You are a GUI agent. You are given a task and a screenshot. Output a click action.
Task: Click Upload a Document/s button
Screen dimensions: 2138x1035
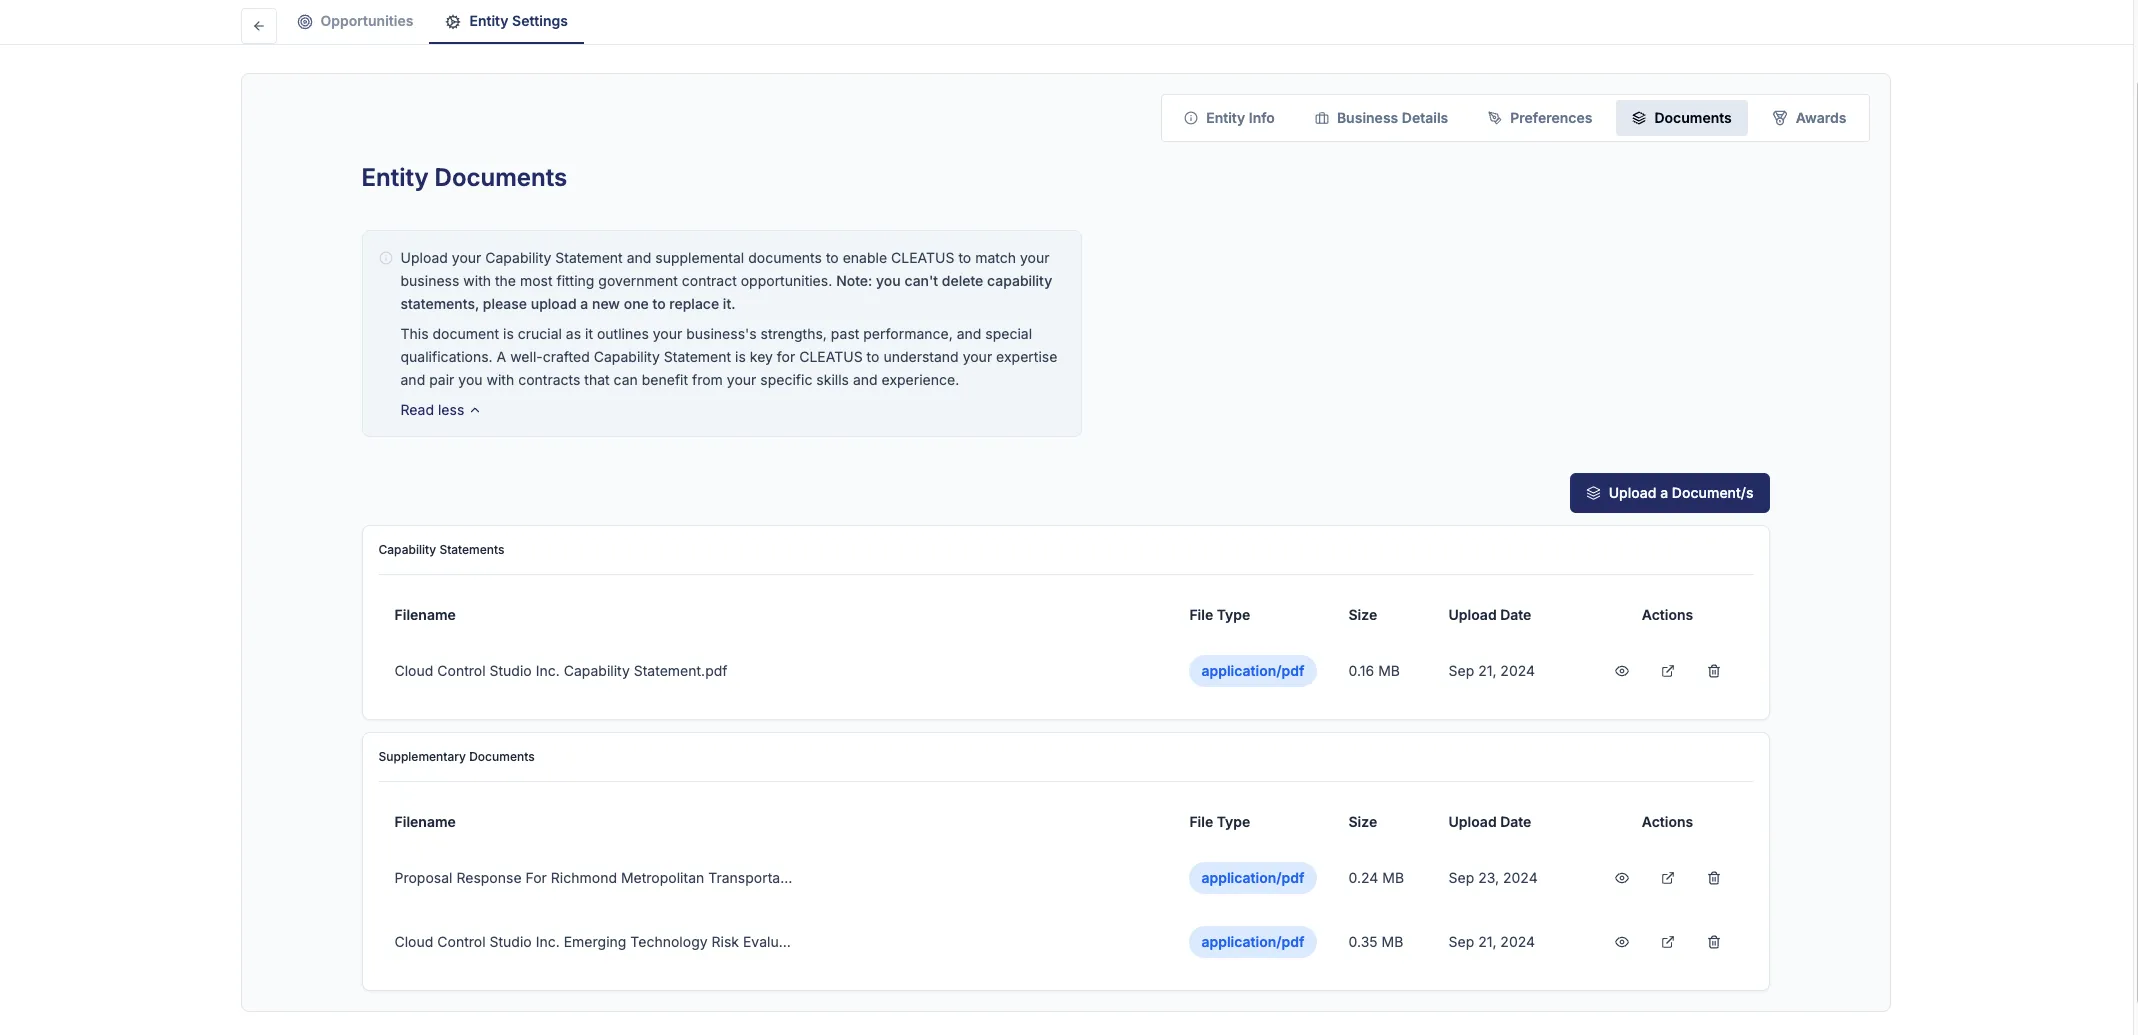1670,493
